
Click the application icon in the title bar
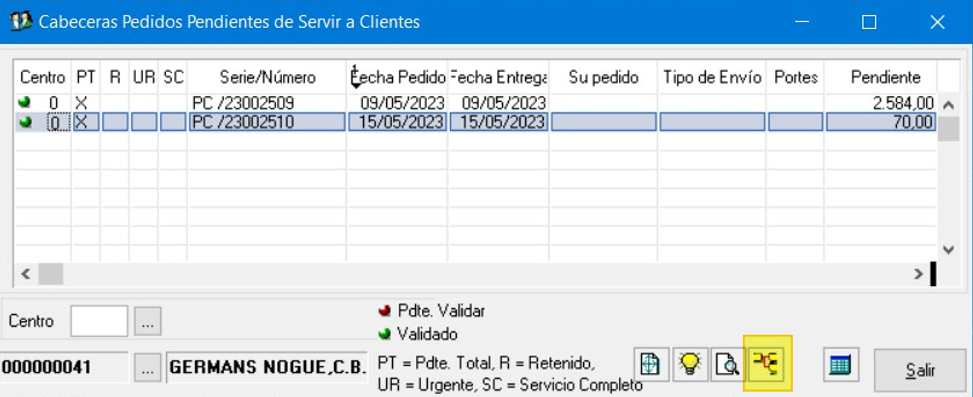pyautogui.click(x=21, y=22)
